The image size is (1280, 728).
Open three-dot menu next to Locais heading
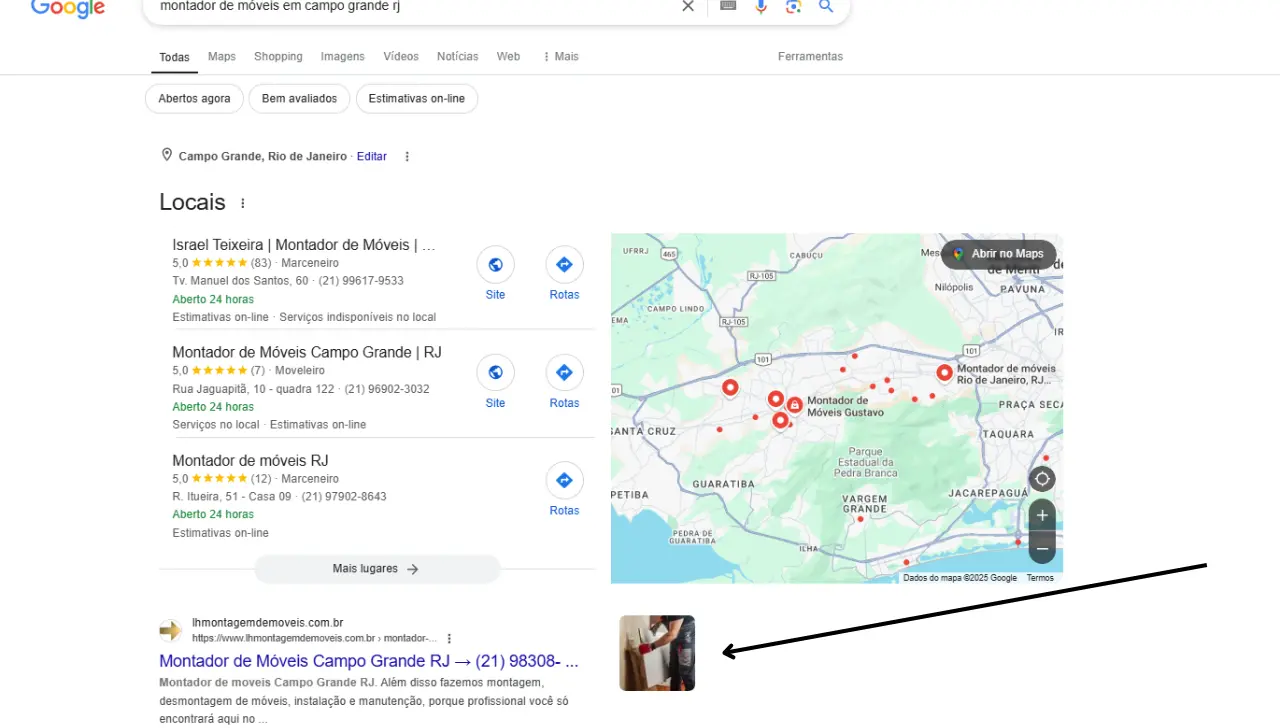point(242,203)
